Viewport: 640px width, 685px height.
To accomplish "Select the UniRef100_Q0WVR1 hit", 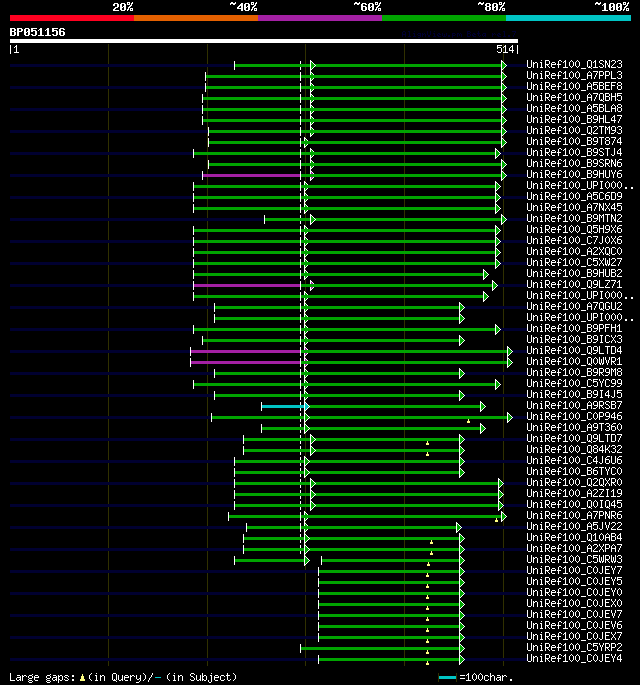I will [574, 361].
